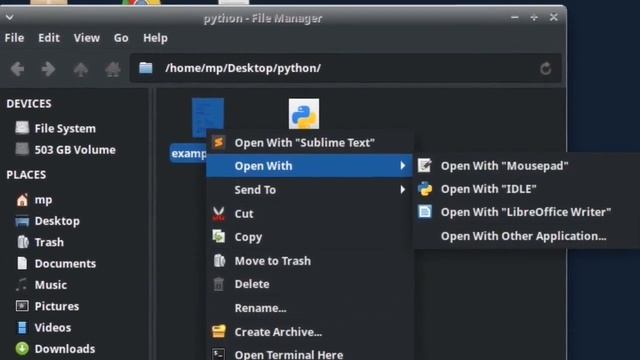Click the Copy icon in context menu
640x360 pixels.
219,236
